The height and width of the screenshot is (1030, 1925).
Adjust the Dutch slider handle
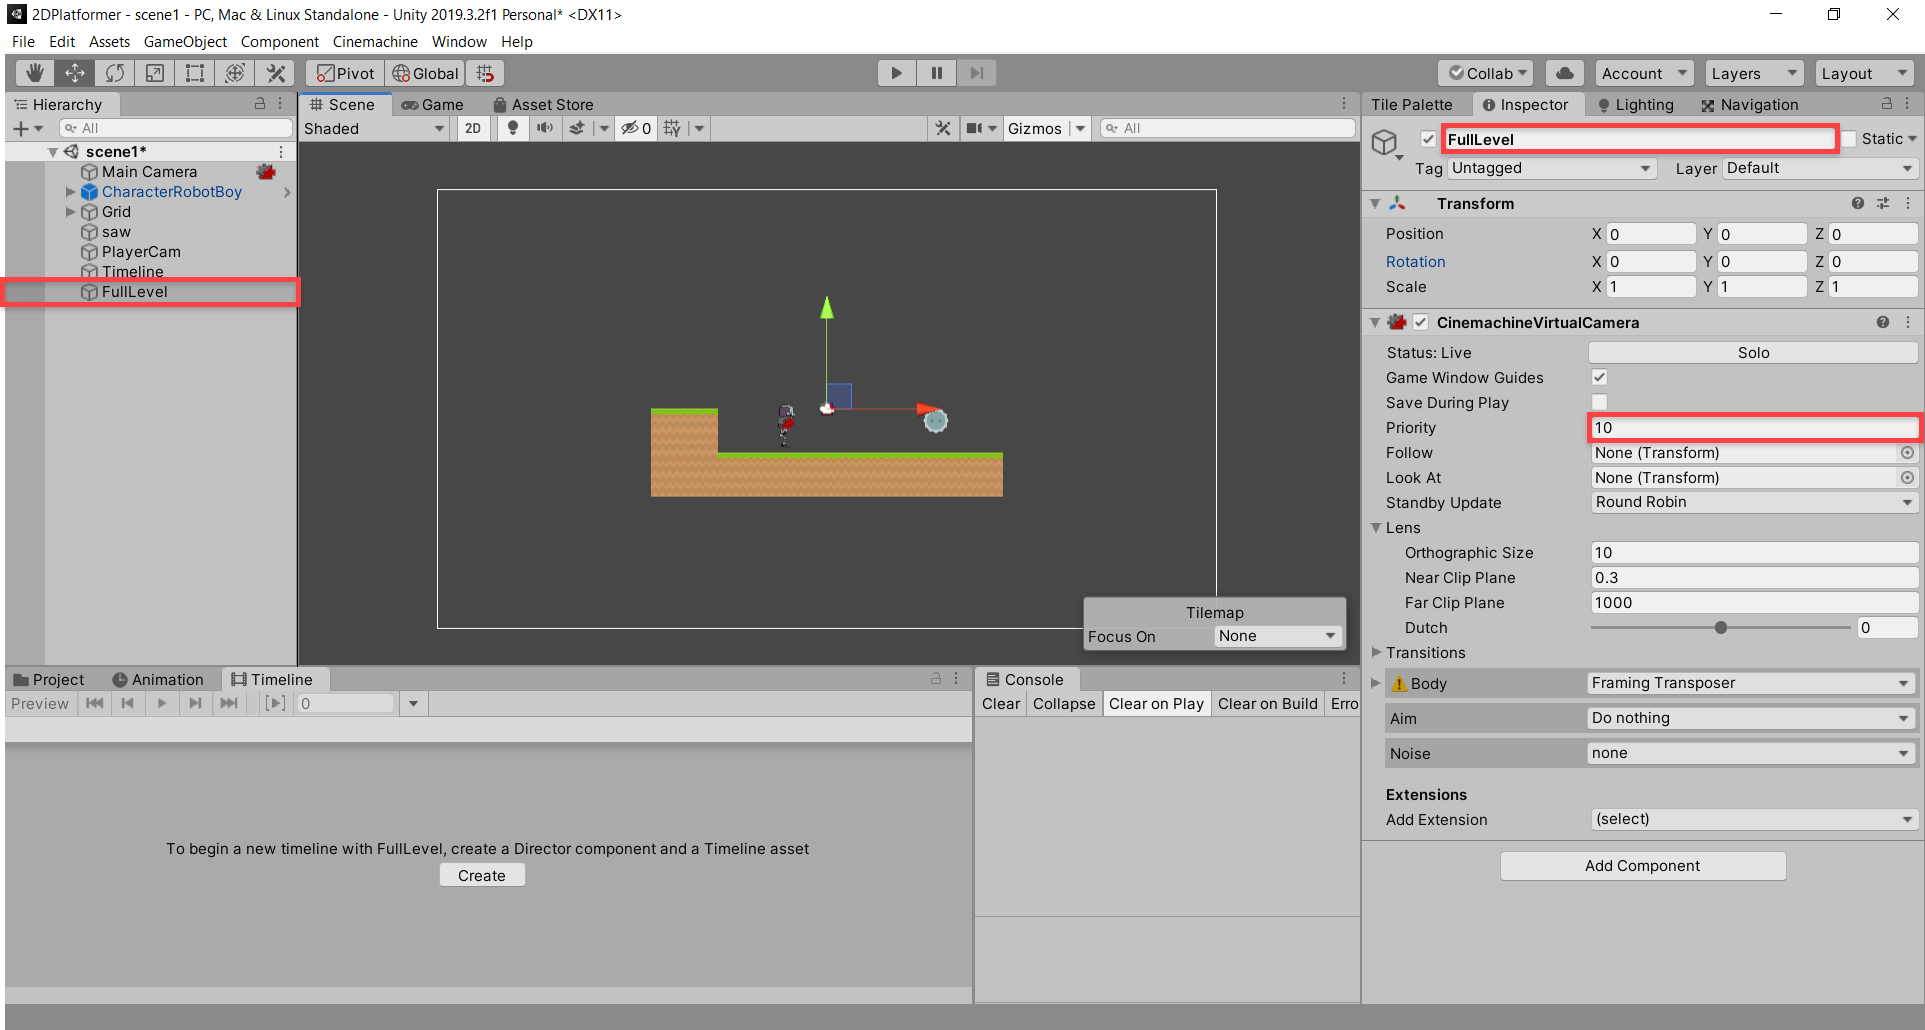click(x=1720, y=628)
